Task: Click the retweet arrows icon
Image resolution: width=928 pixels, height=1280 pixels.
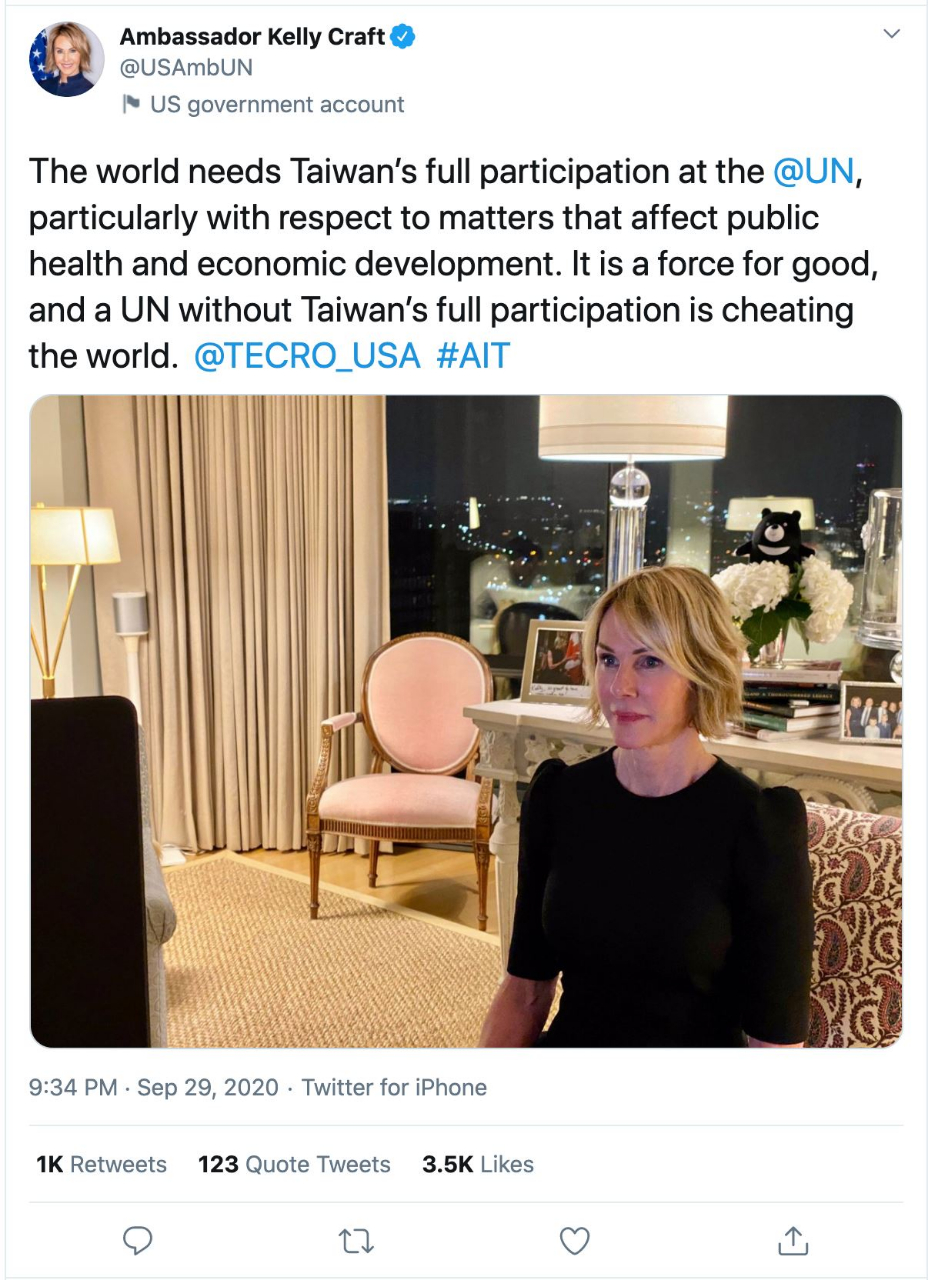Action: coord(355,1241)
